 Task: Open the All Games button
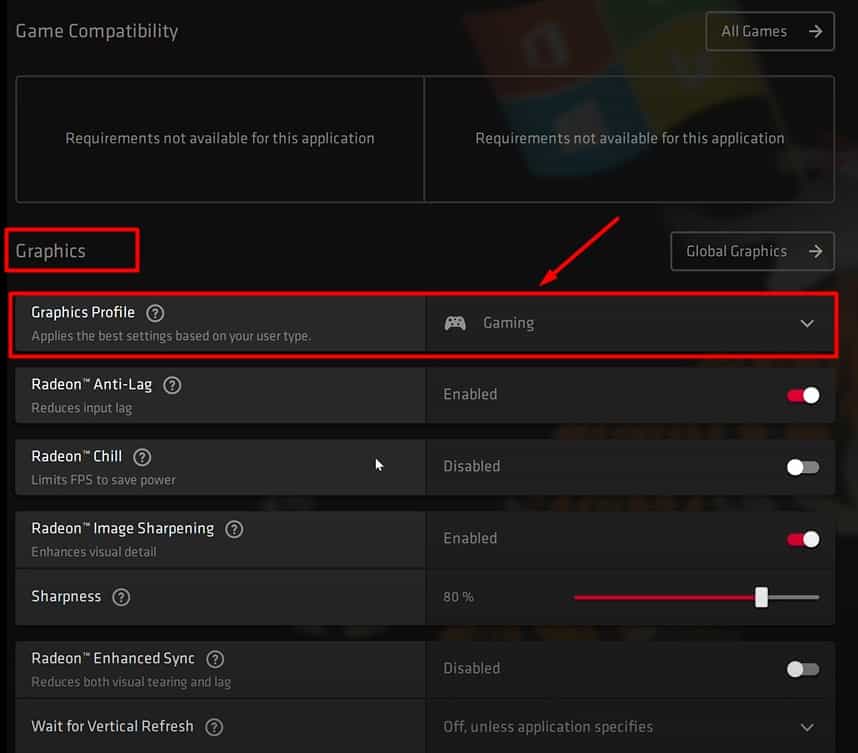(770, 31)
